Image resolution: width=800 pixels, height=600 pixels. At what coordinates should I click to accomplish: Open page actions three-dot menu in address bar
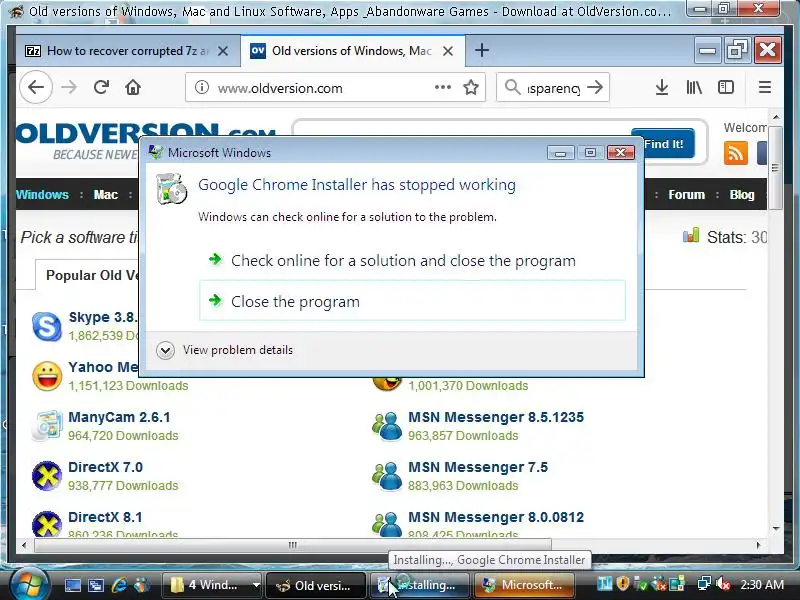coord(443,87)
